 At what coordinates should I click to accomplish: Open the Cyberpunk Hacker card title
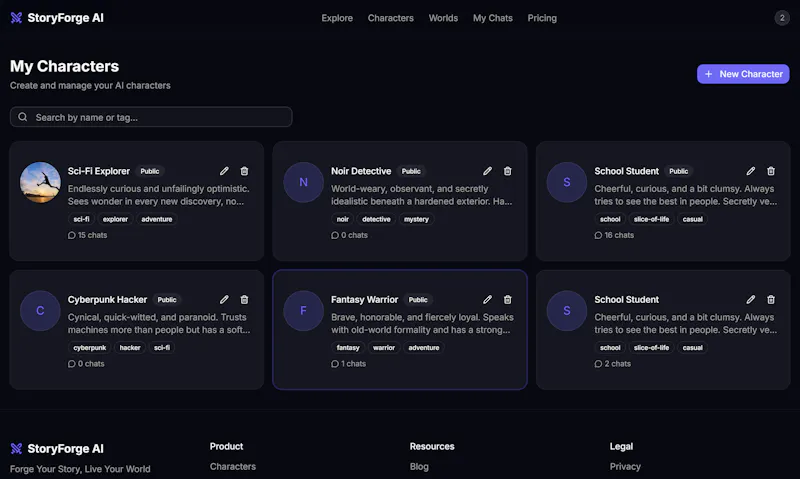pyautogui.click(x=107, y=299)
